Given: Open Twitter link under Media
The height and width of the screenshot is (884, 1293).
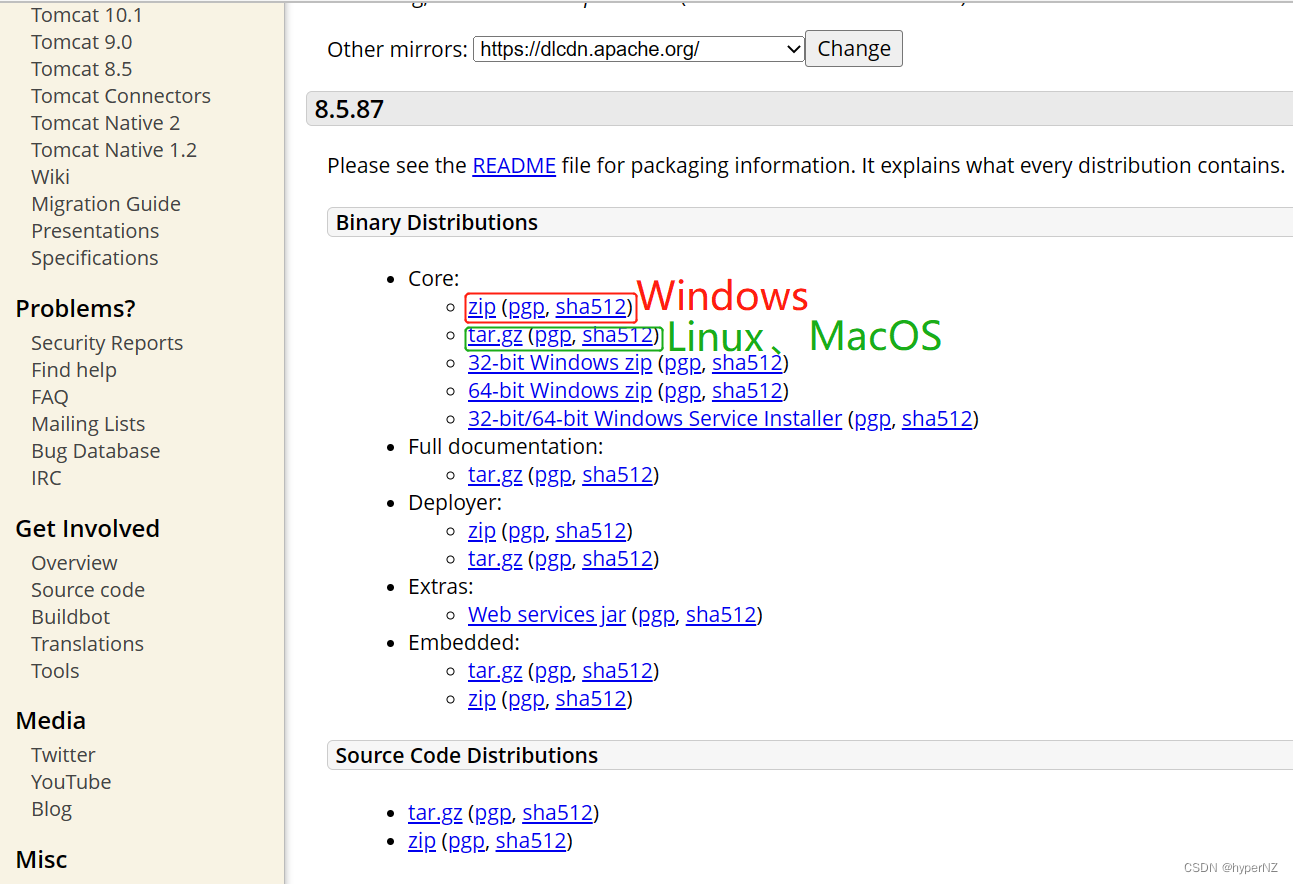Looking at the screenshot, I should [64, 755].
